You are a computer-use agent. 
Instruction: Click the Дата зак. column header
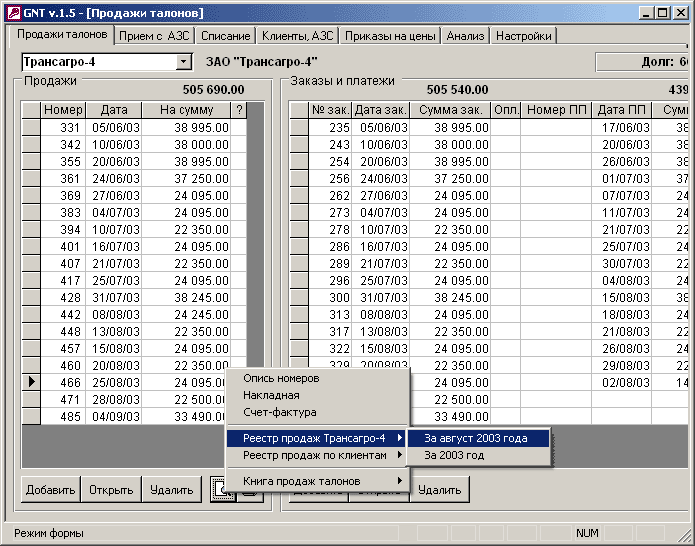[x=381, y=109]
